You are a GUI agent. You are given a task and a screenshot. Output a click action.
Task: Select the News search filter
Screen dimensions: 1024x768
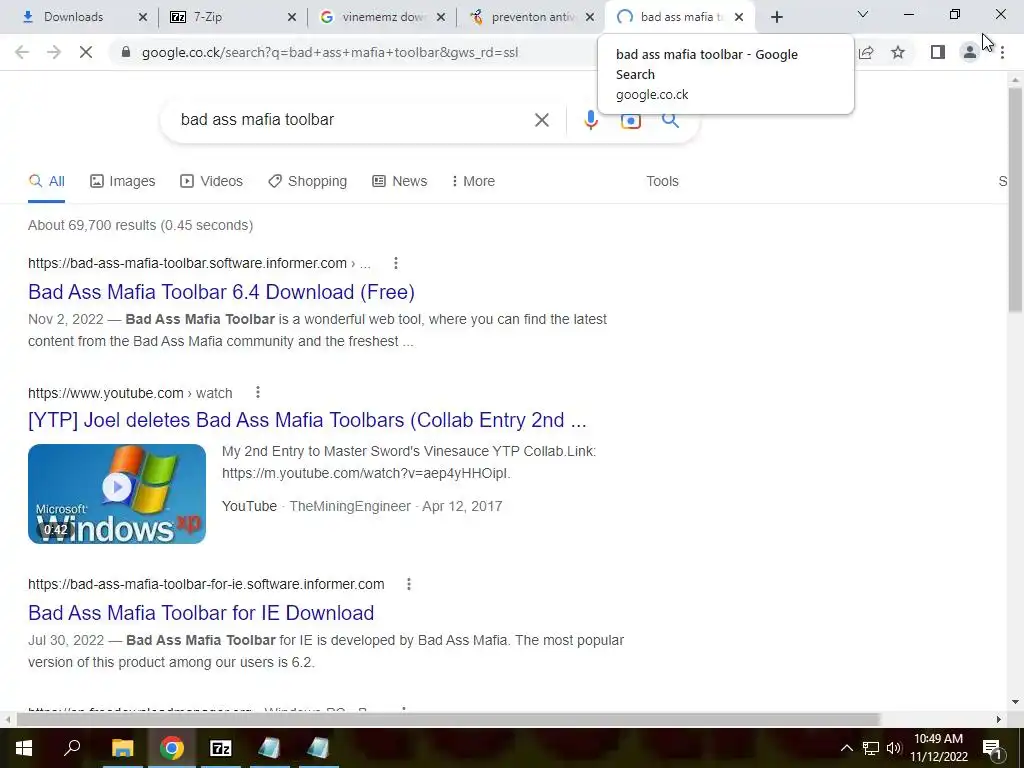pos(400,182)
